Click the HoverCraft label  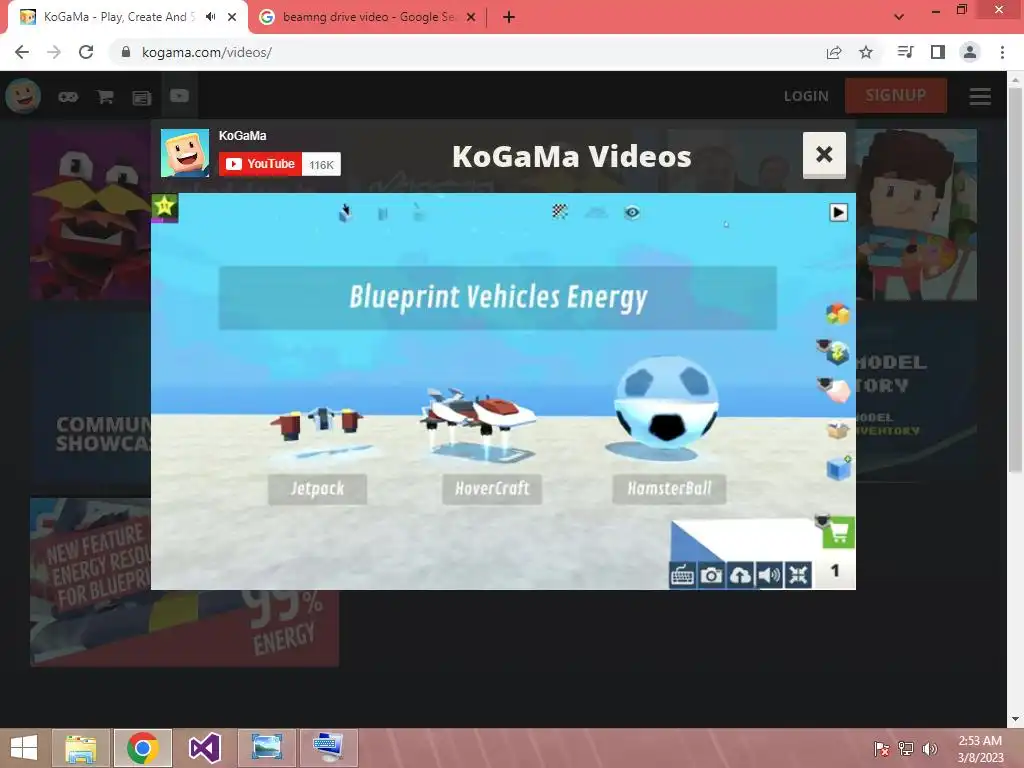(492, 488)
